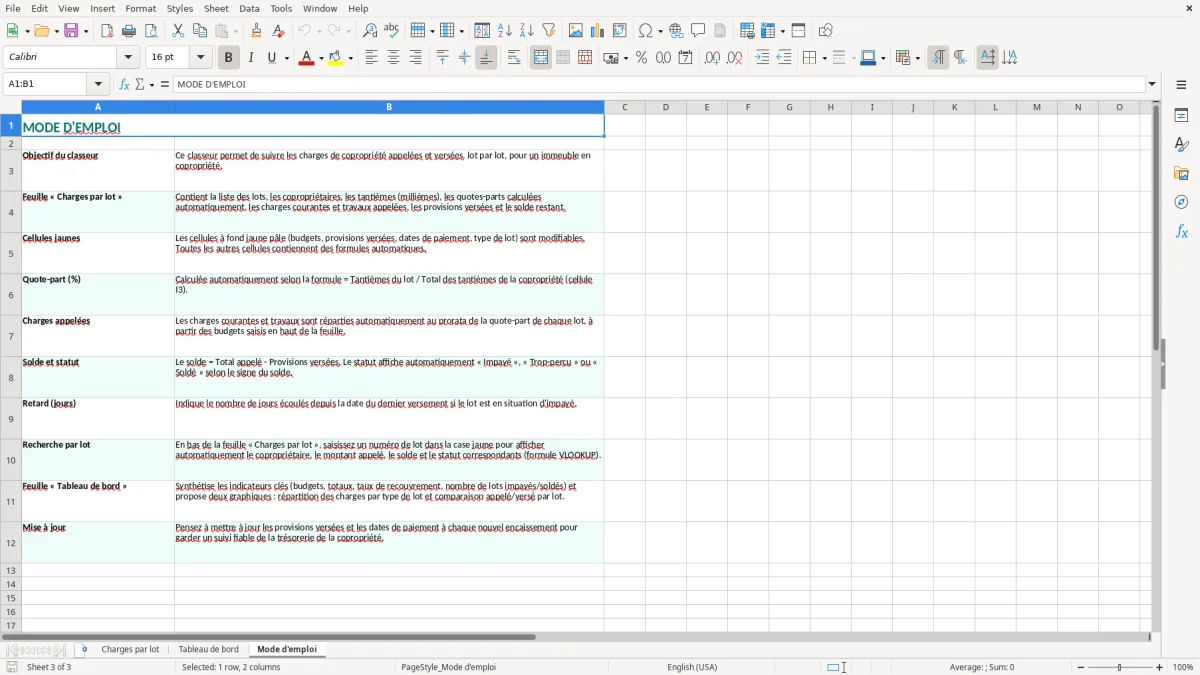Select column C header
Image resolution: width=1200 pixels, height=675 pixels.
[625, 107]
